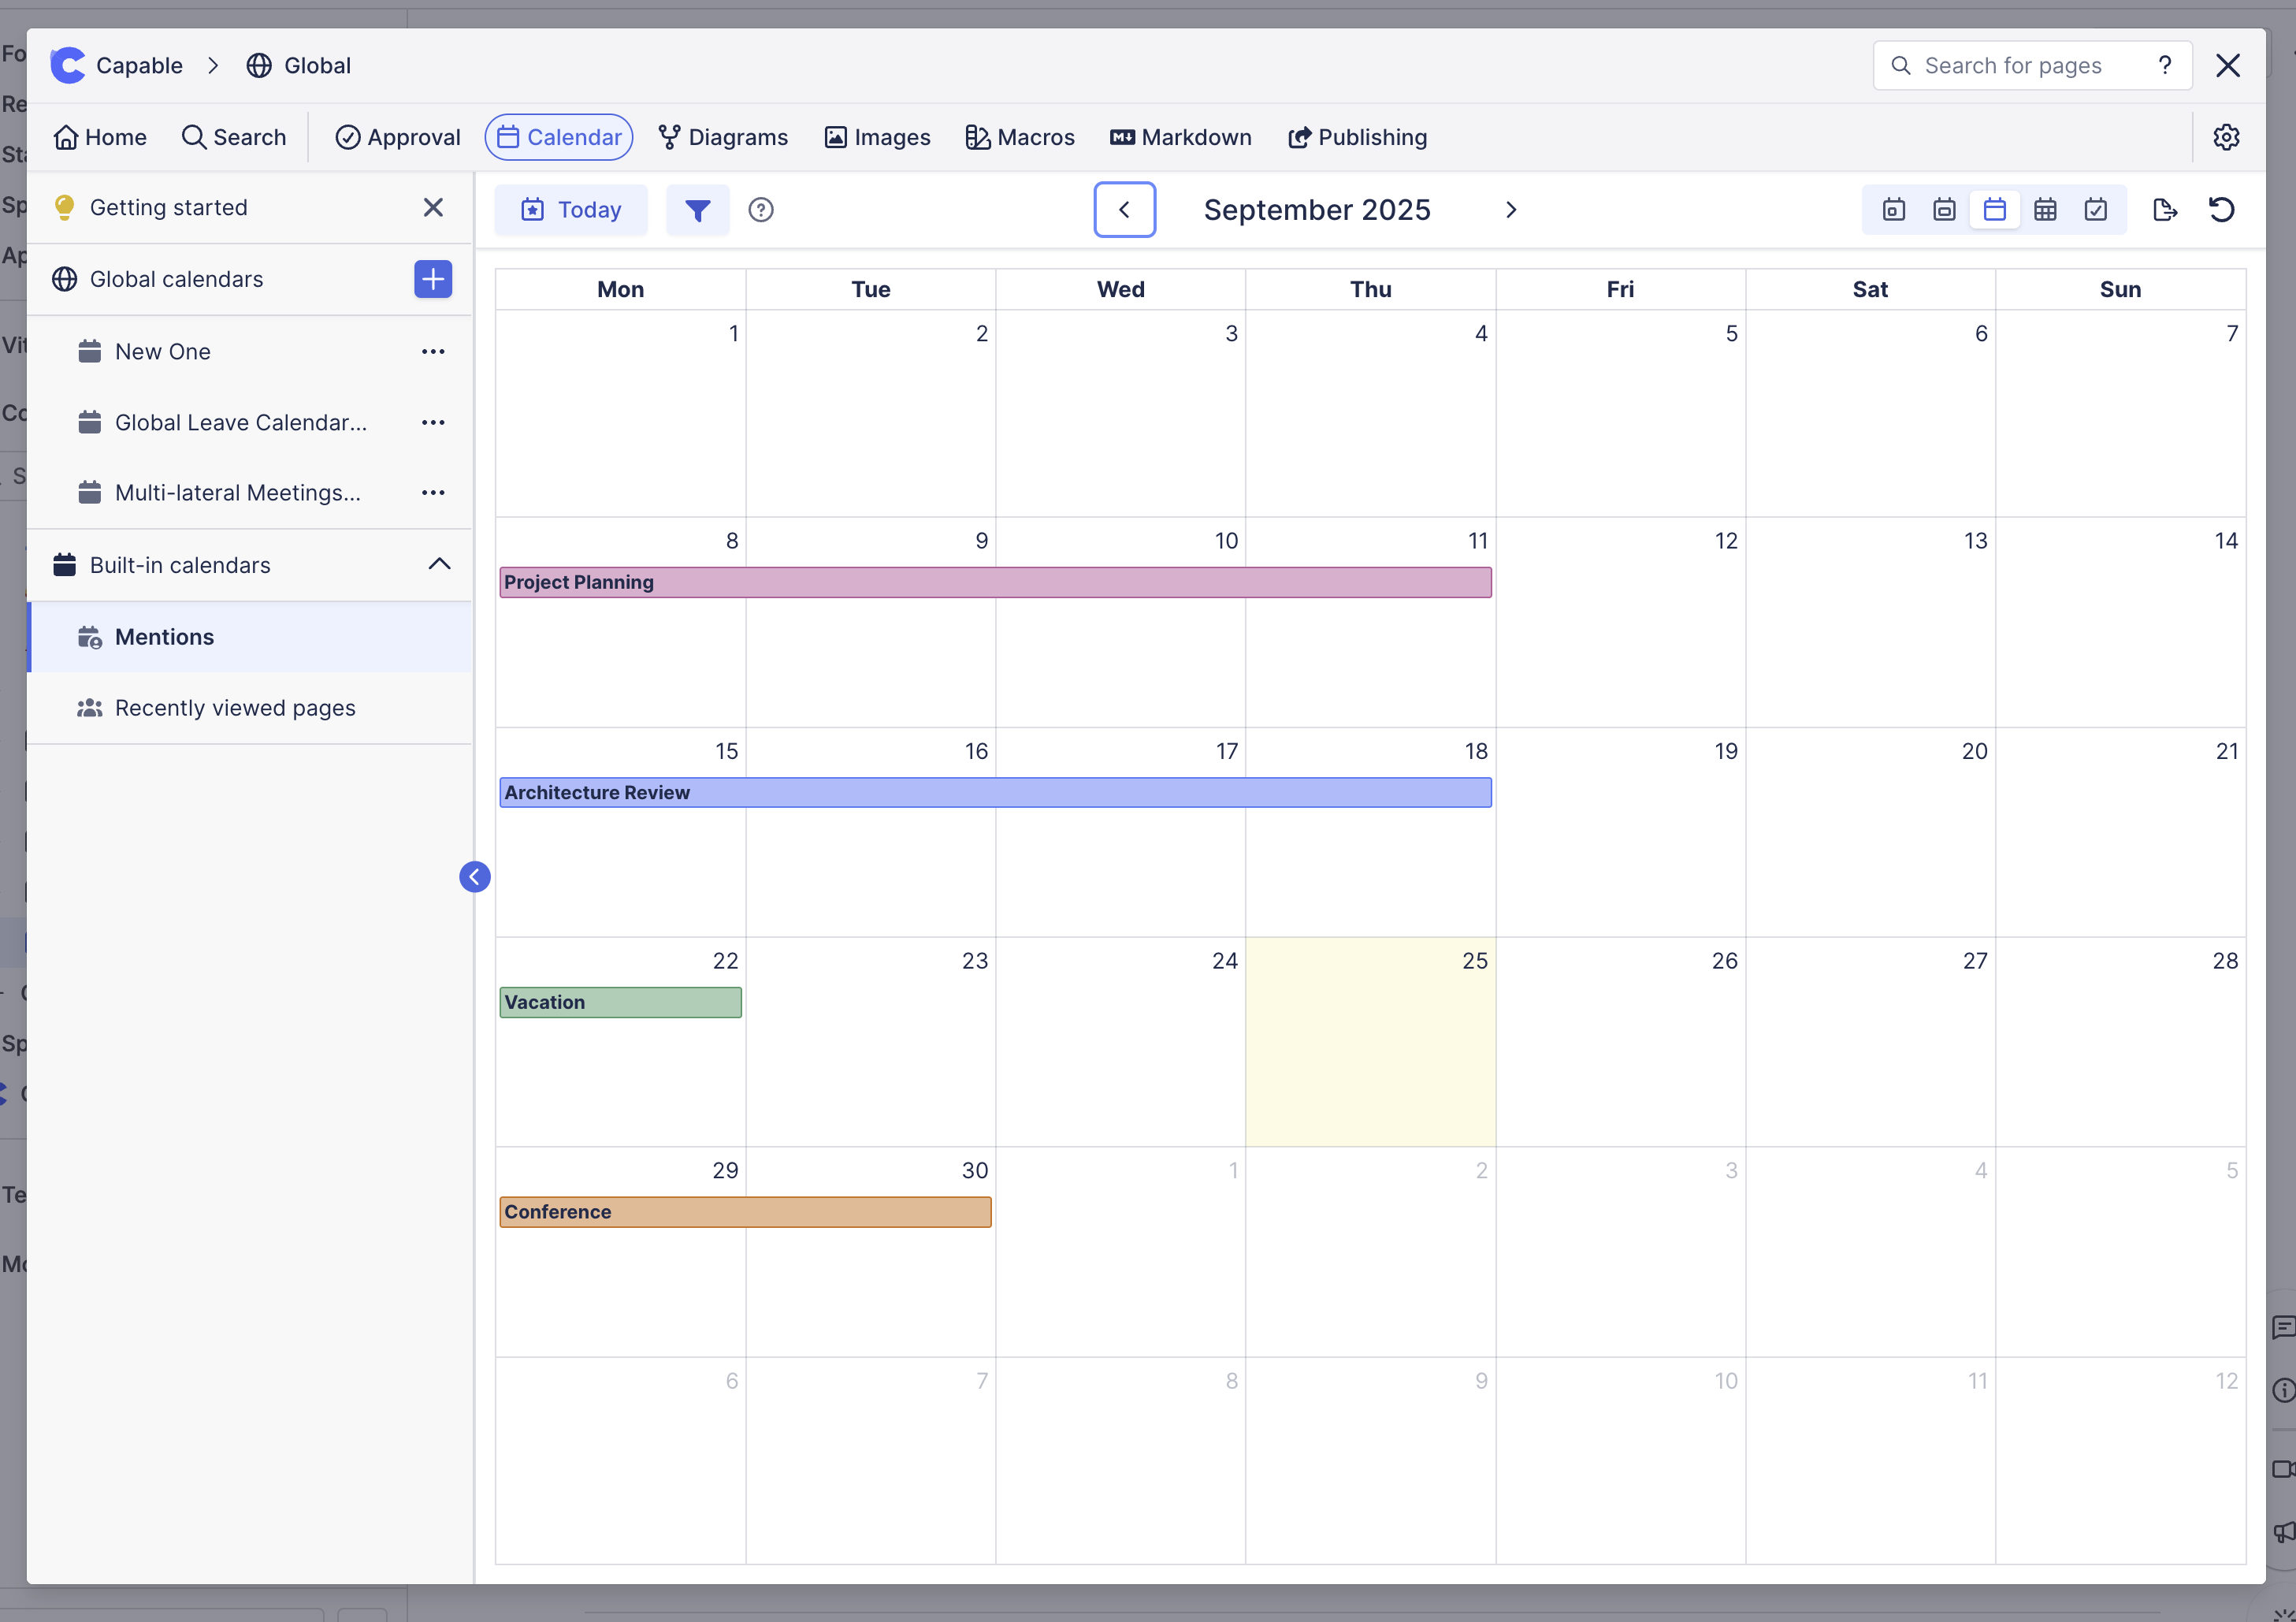Collapse the sidebar with round chevron button

coord(474,876)
